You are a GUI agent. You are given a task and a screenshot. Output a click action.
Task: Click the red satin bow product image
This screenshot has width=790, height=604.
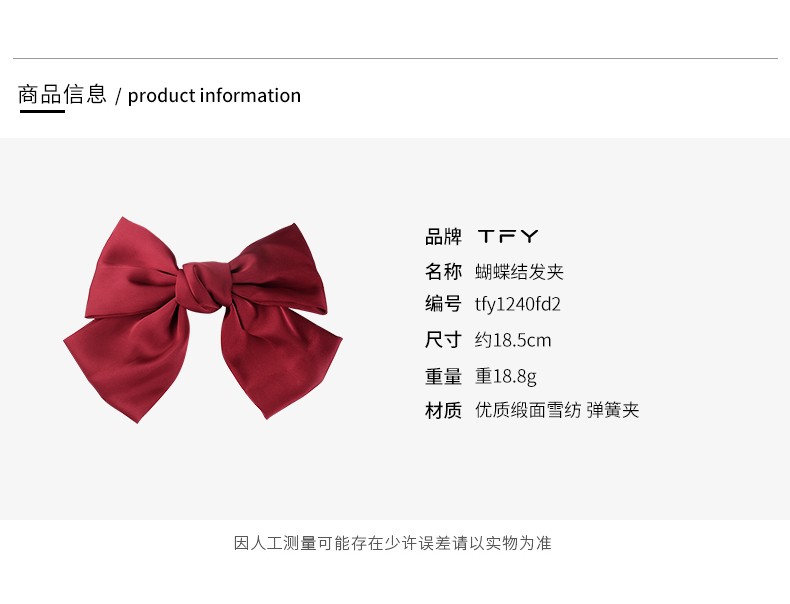click(203, 320)
